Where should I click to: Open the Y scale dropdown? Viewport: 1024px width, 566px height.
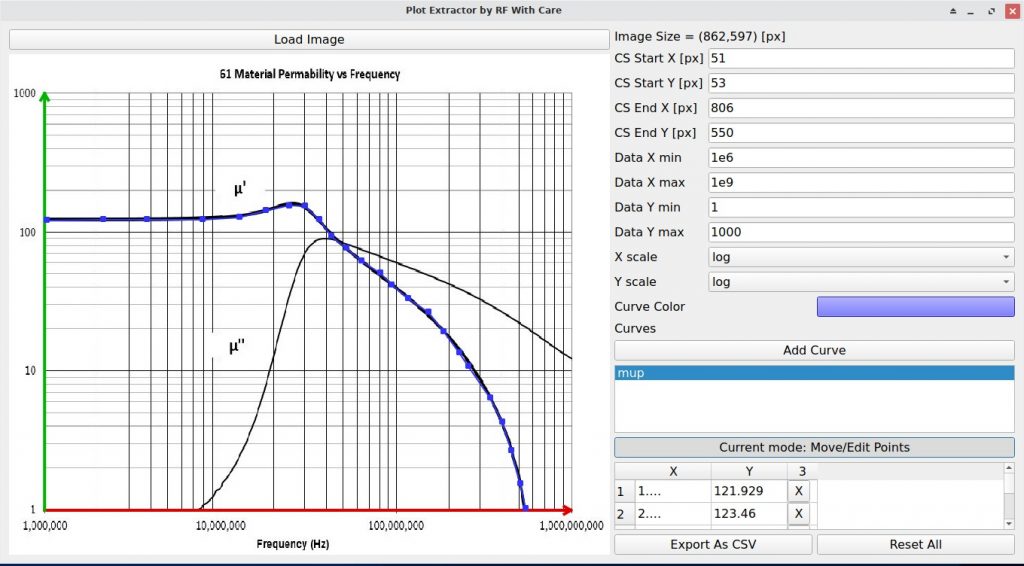(x=861, y=282)
